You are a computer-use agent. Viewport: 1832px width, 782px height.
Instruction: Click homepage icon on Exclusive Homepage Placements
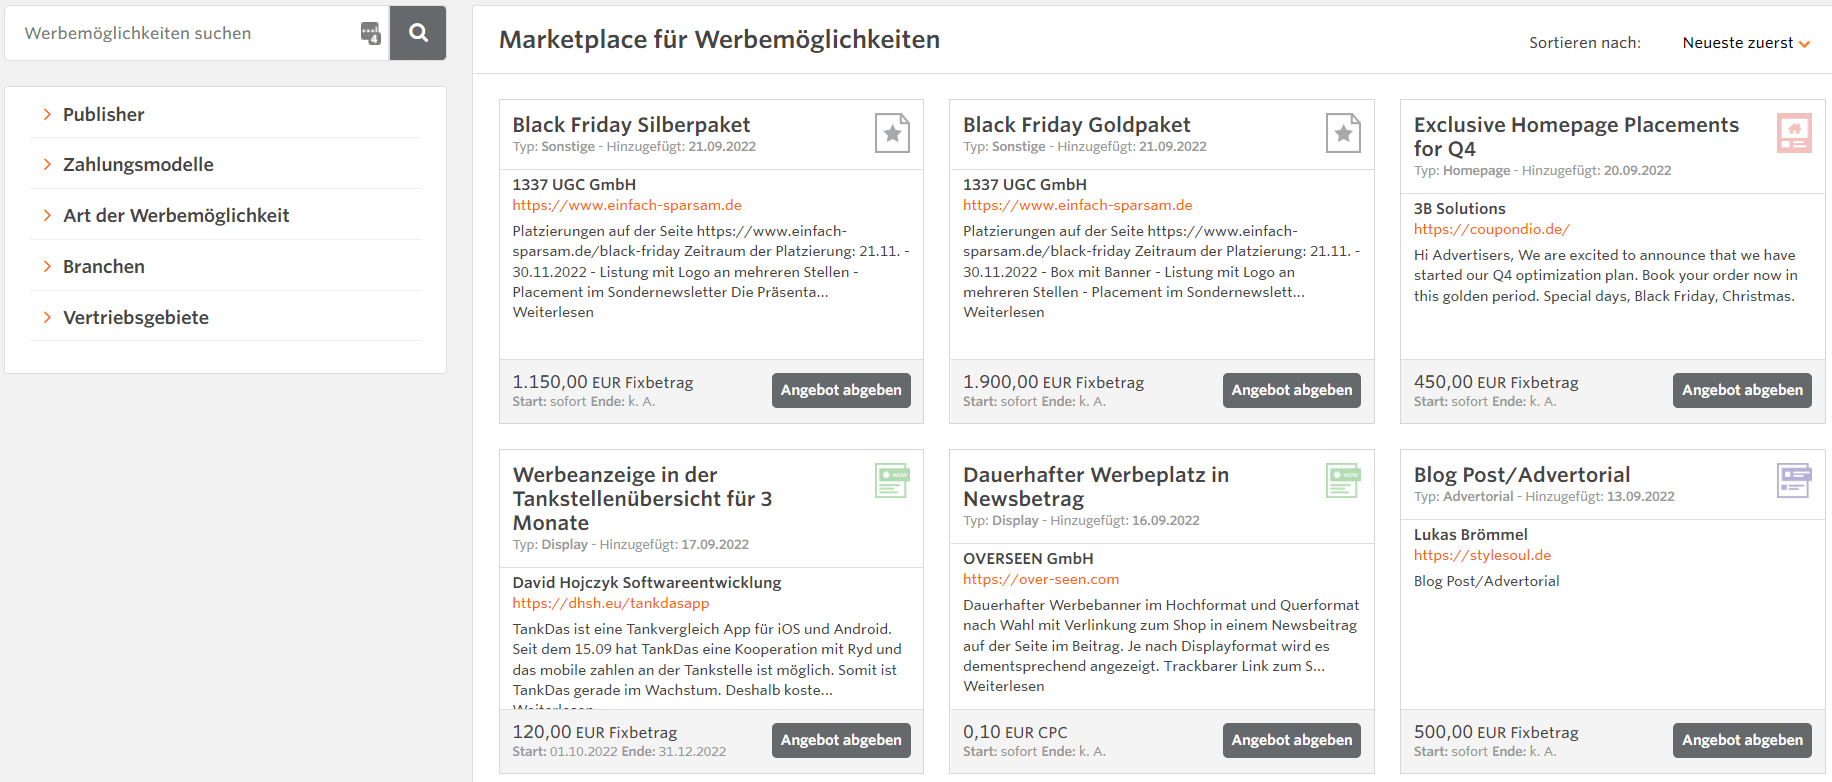[1794, 133]
